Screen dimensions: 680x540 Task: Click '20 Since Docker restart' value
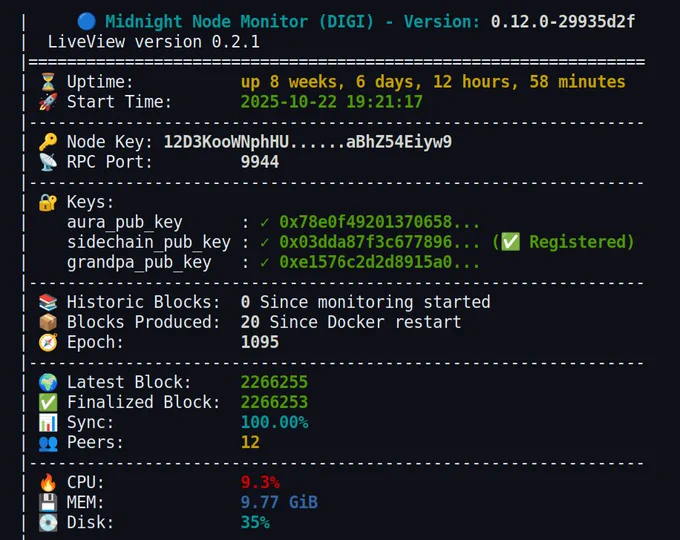click(x=351, y=322)
